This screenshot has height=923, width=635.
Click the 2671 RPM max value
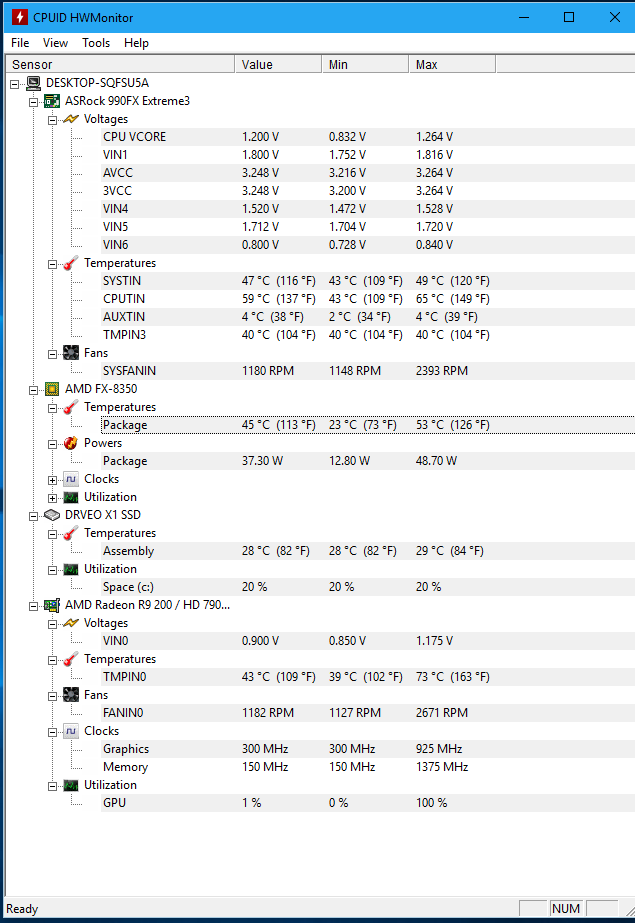442,713
